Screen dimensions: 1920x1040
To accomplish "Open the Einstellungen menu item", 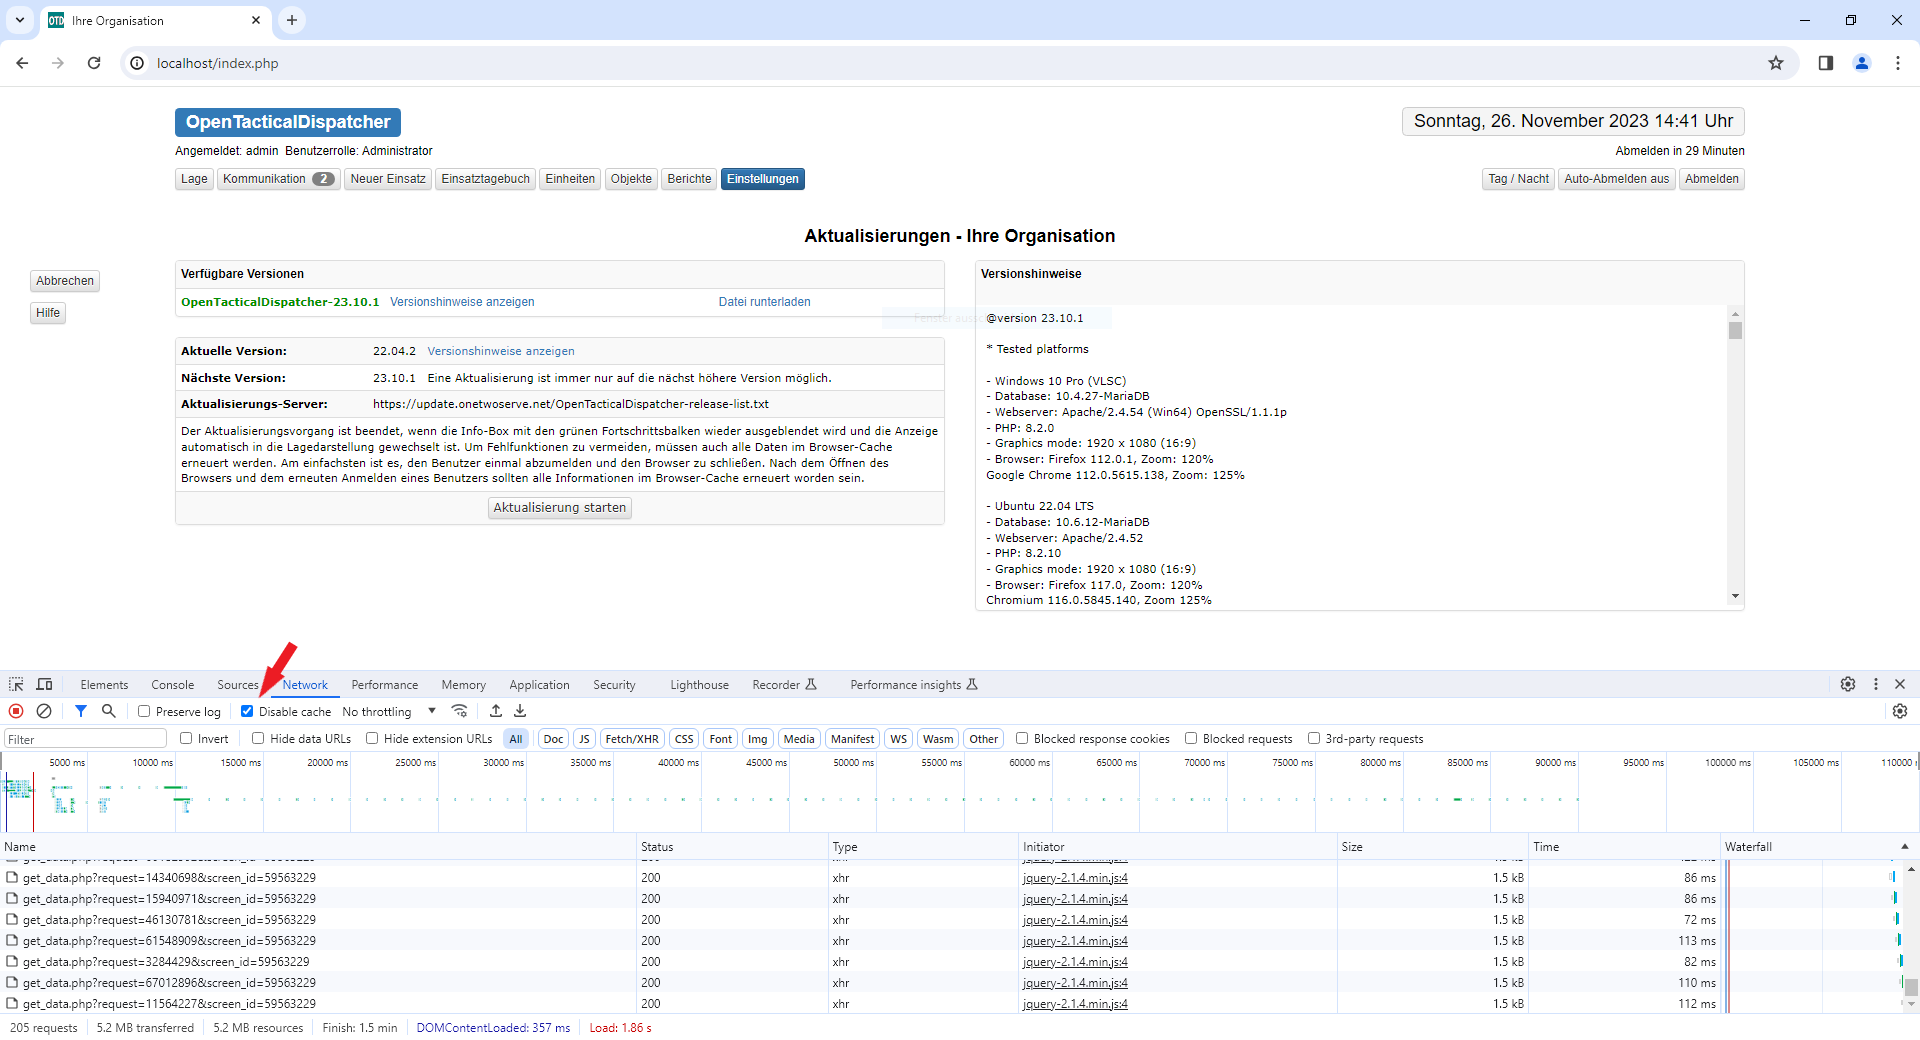I will pos(763,179).
